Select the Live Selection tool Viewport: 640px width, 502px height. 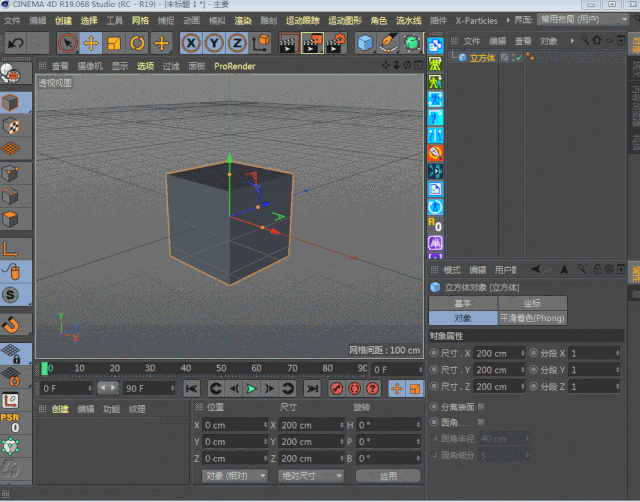[68, 43]
